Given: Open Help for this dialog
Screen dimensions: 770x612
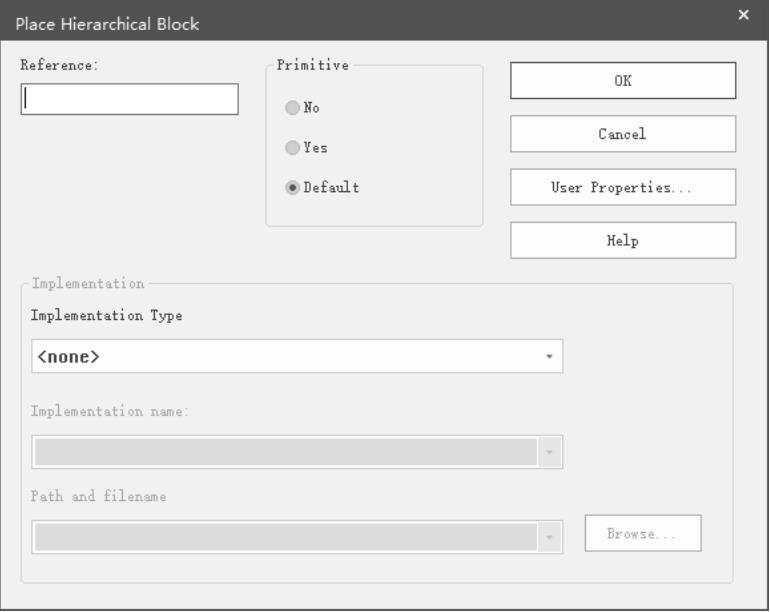Looking at the screenshot, I should click(x=623, y=240).
